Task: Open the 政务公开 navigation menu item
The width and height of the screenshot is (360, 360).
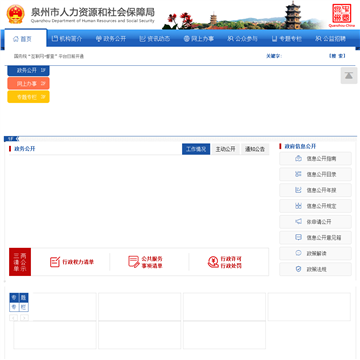Action: 111,39
